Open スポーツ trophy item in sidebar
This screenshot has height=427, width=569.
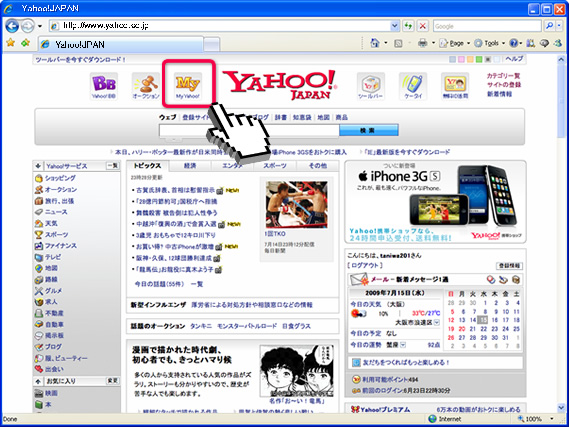click(57, 234)
